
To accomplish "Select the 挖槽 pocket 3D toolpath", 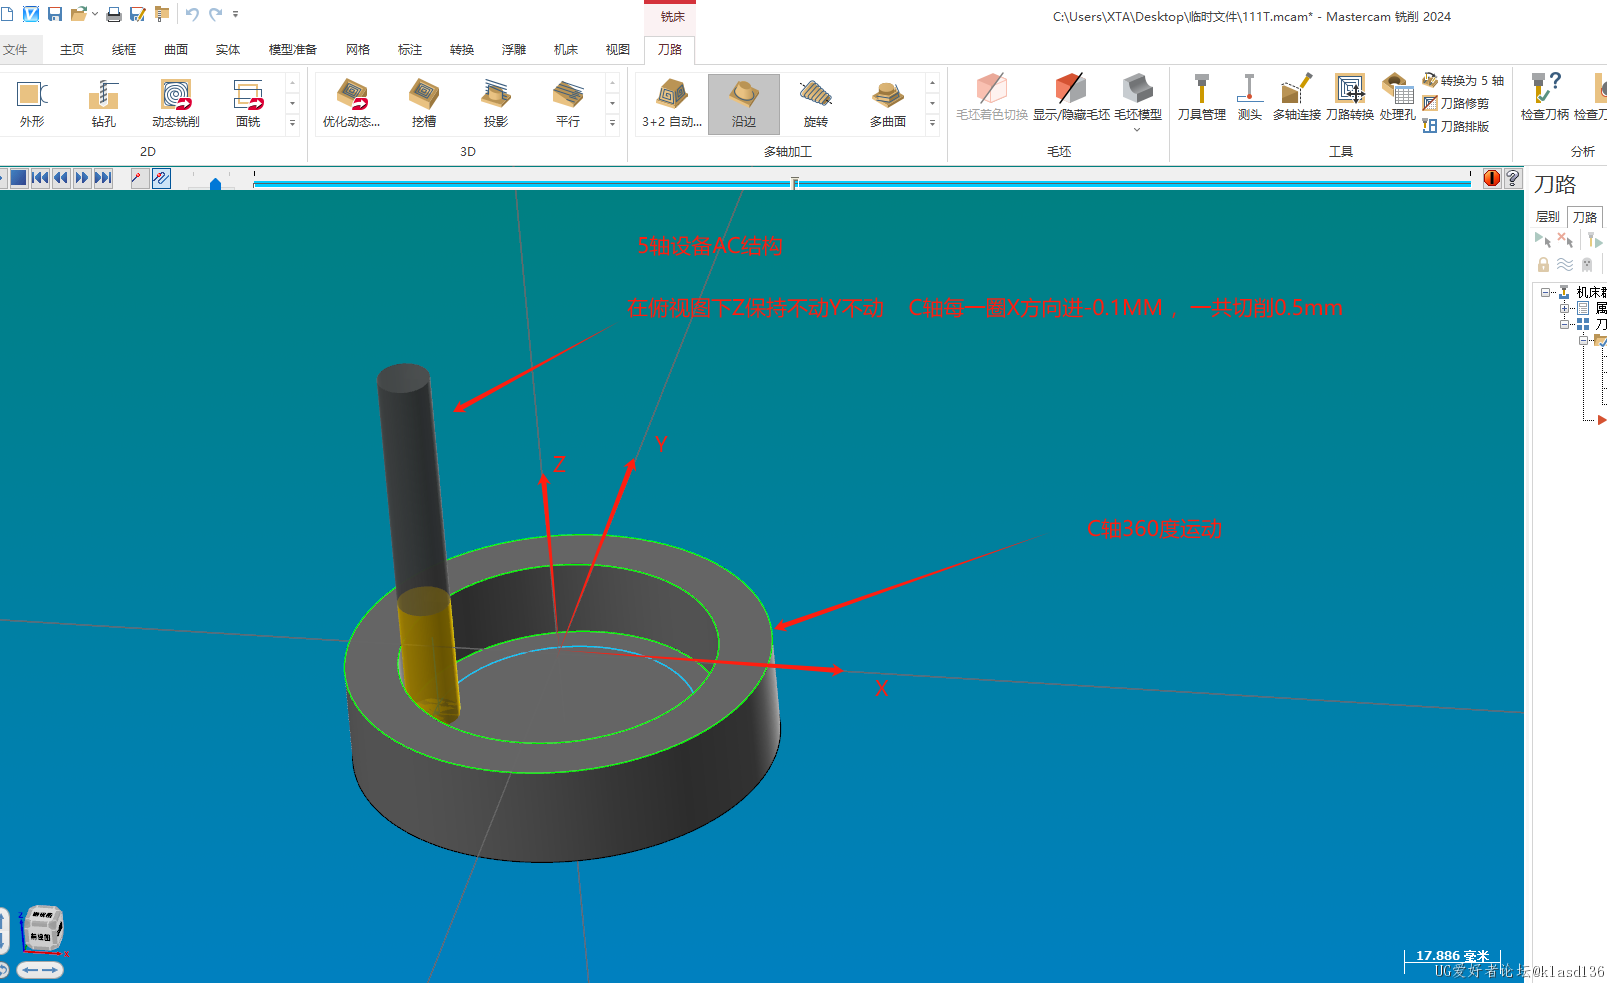I will coord(424,103).
